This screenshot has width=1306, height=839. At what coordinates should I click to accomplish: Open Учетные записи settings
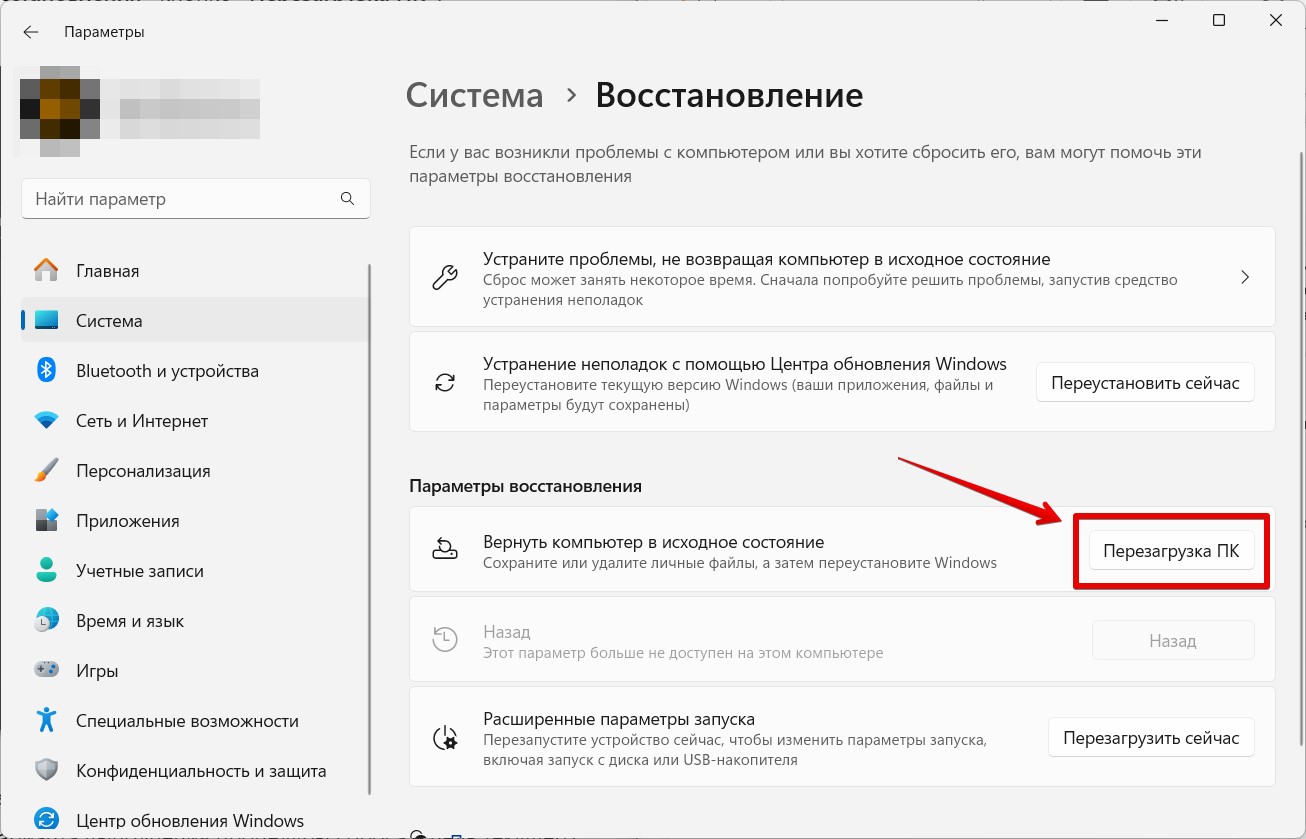tap(195, 571)
